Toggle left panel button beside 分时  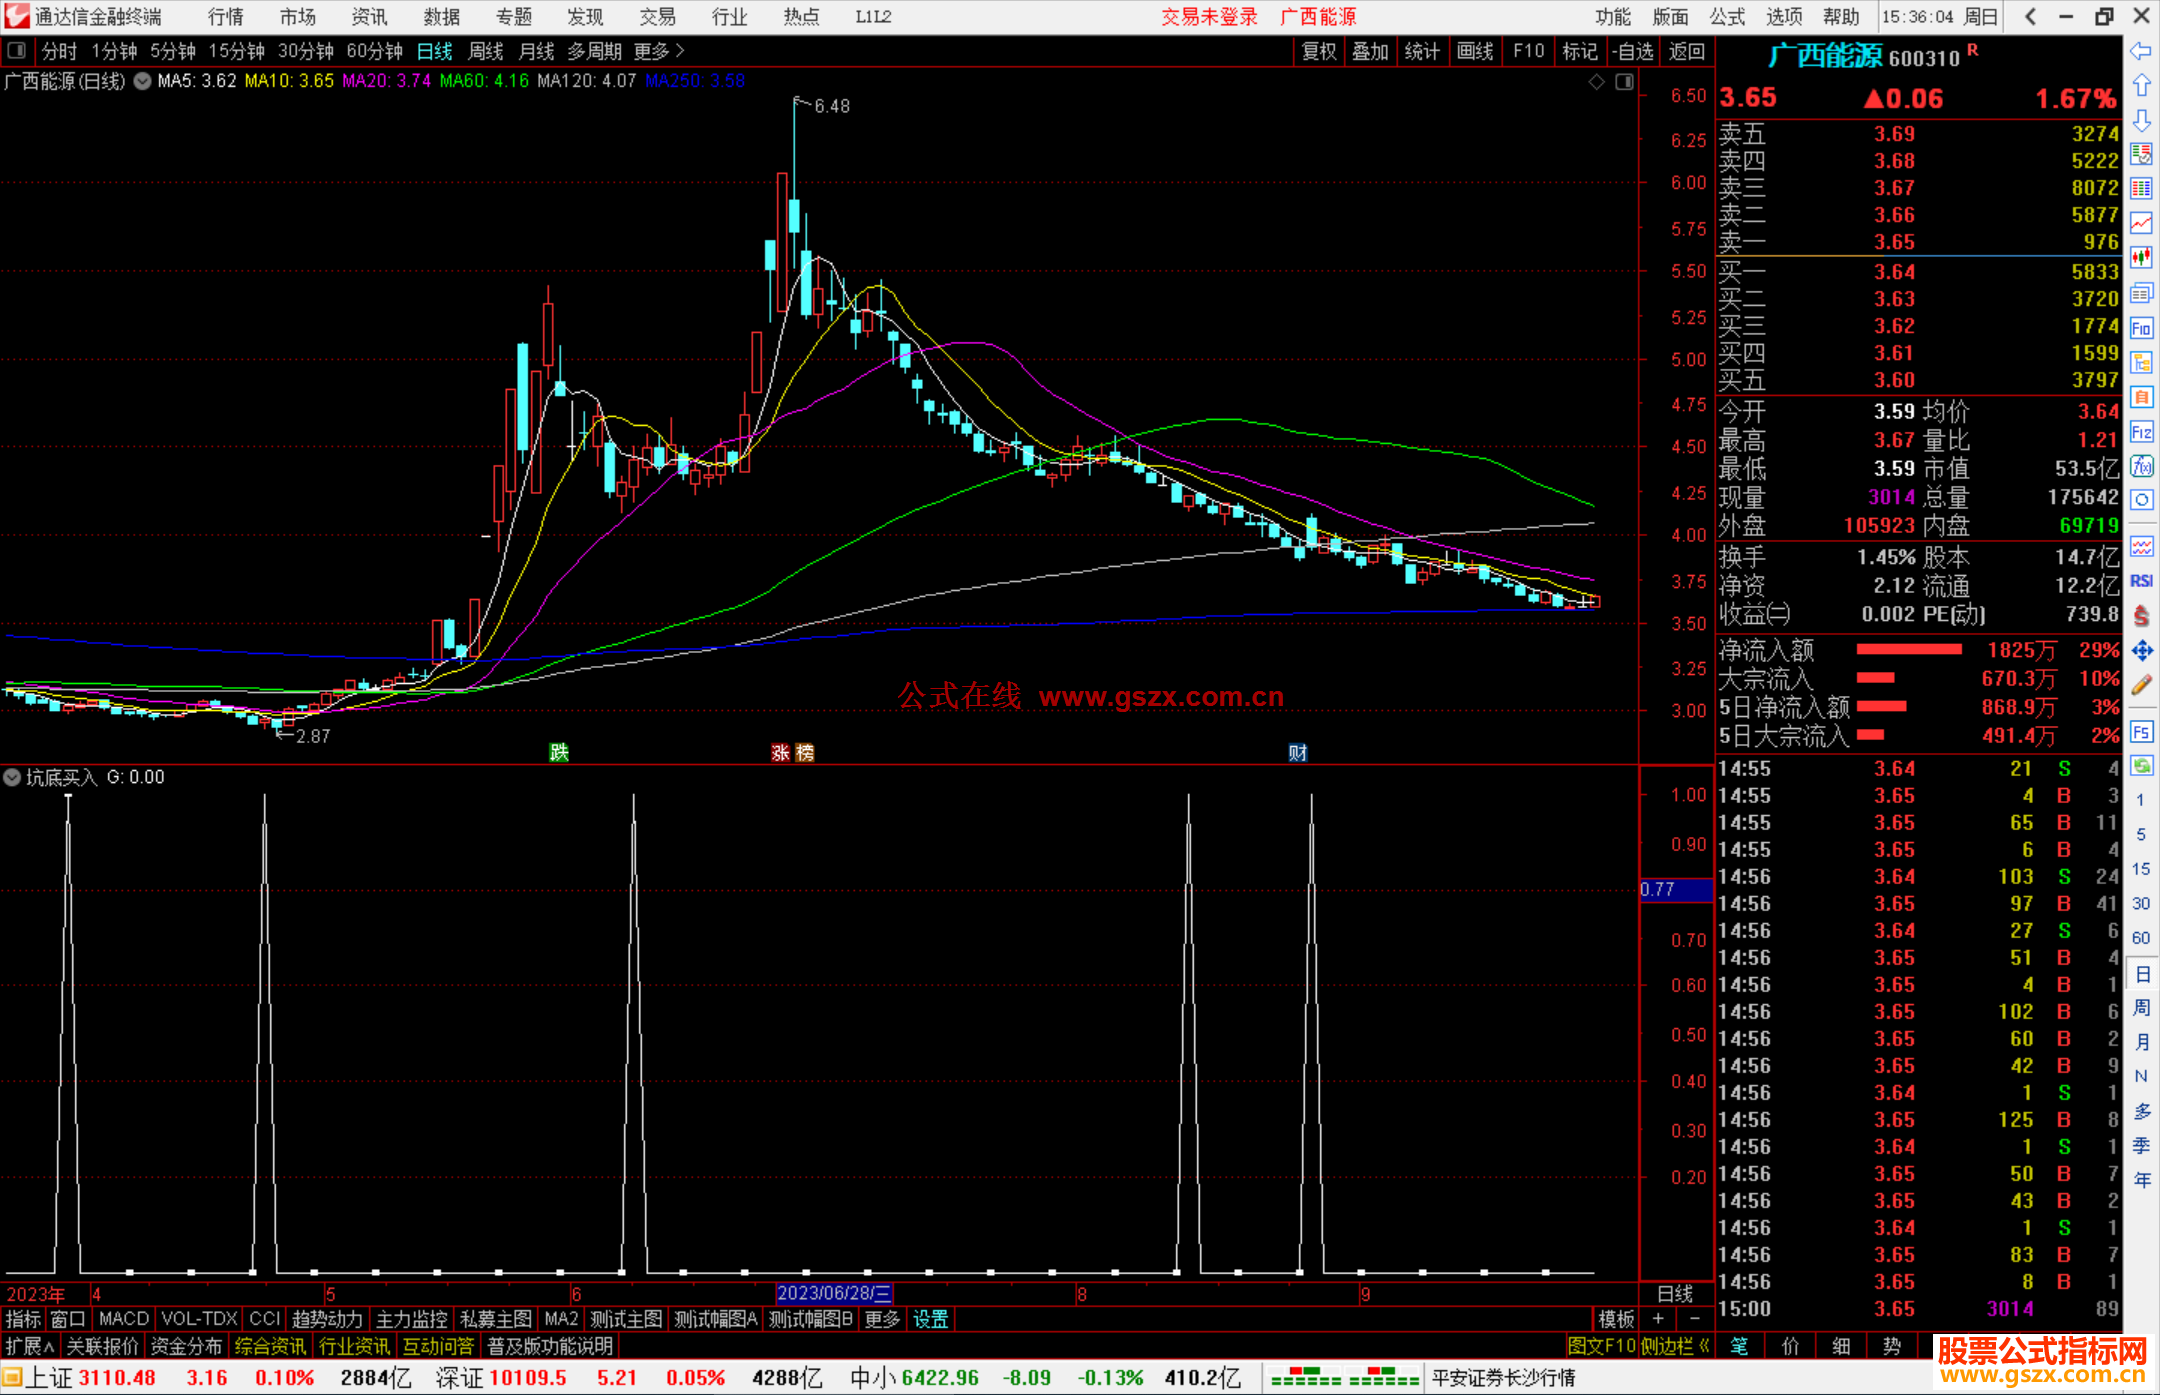click(17, 51)
